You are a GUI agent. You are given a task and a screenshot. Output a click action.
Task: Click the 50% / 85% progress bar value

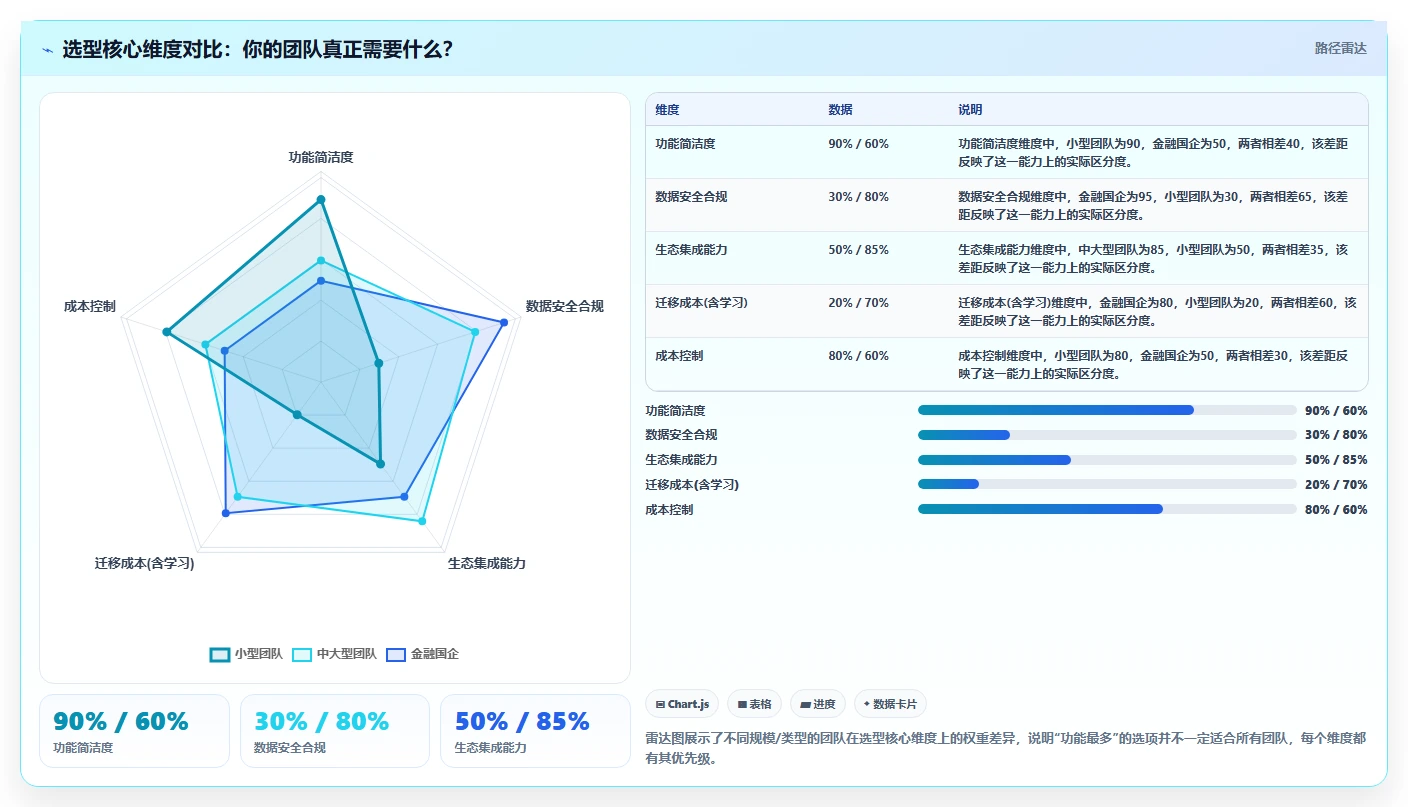click(x=1336, y=460)
